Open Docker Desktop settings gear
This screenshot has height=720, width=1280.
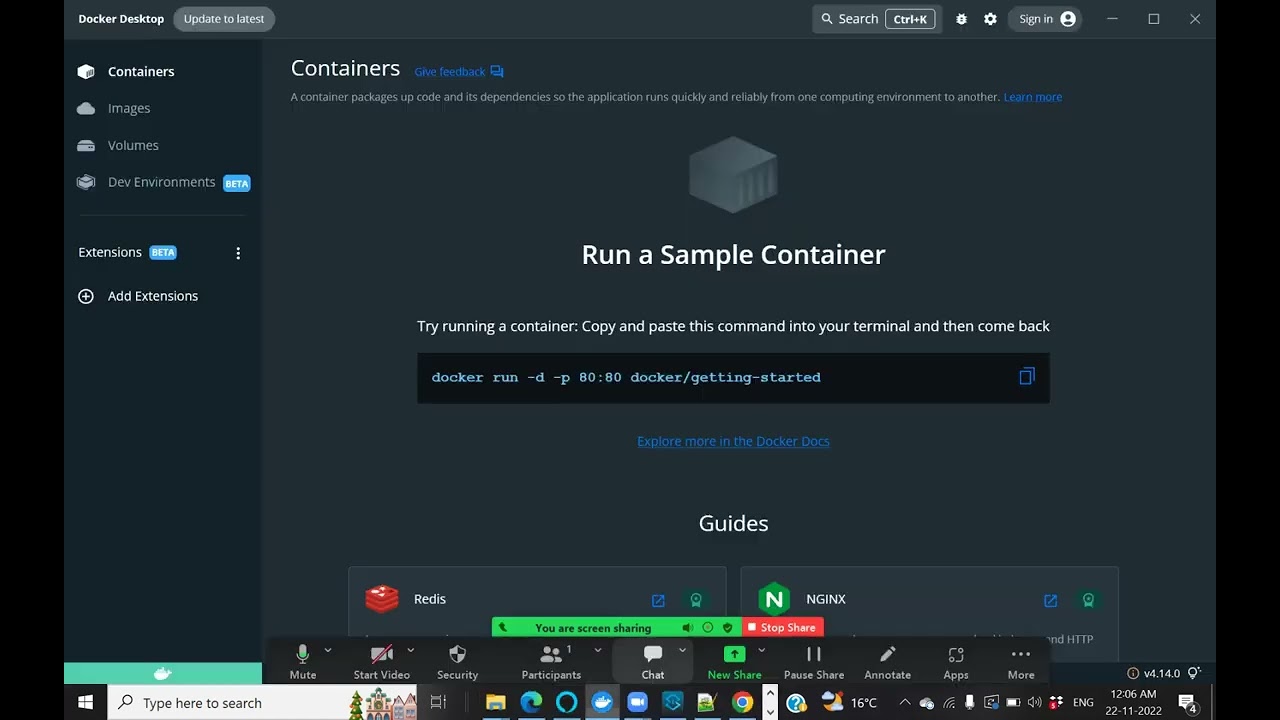(990, 19)
